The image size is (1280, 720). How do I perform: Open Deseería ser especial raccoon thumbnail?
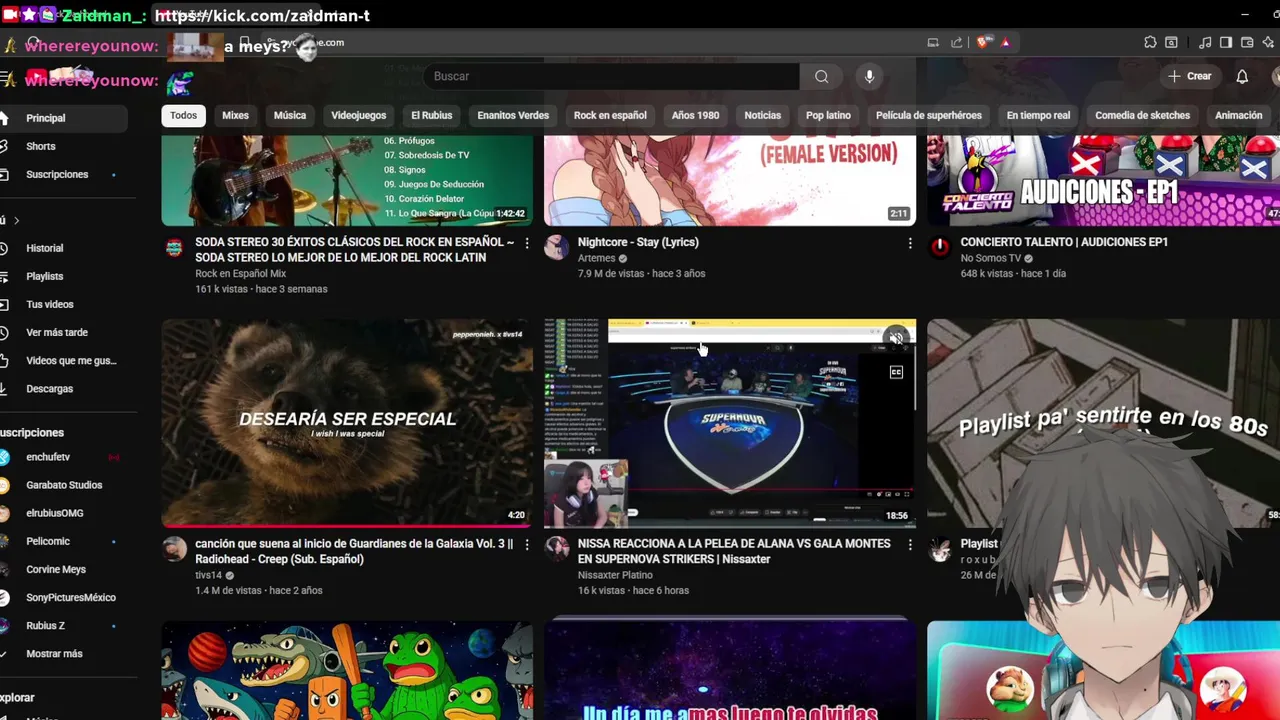tap(347, 423)
